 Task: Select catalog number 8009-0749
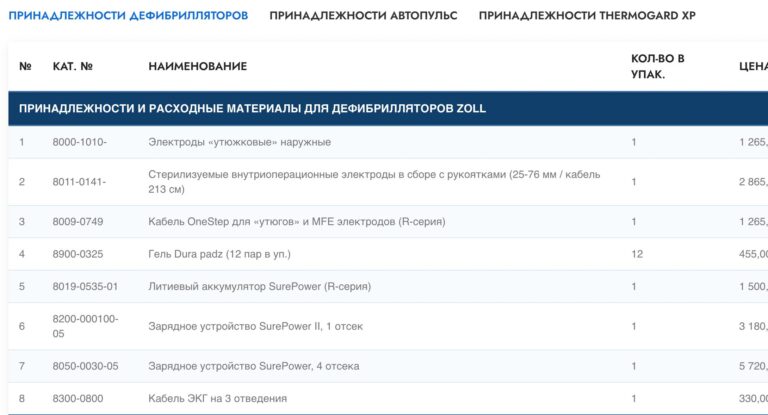78,221
